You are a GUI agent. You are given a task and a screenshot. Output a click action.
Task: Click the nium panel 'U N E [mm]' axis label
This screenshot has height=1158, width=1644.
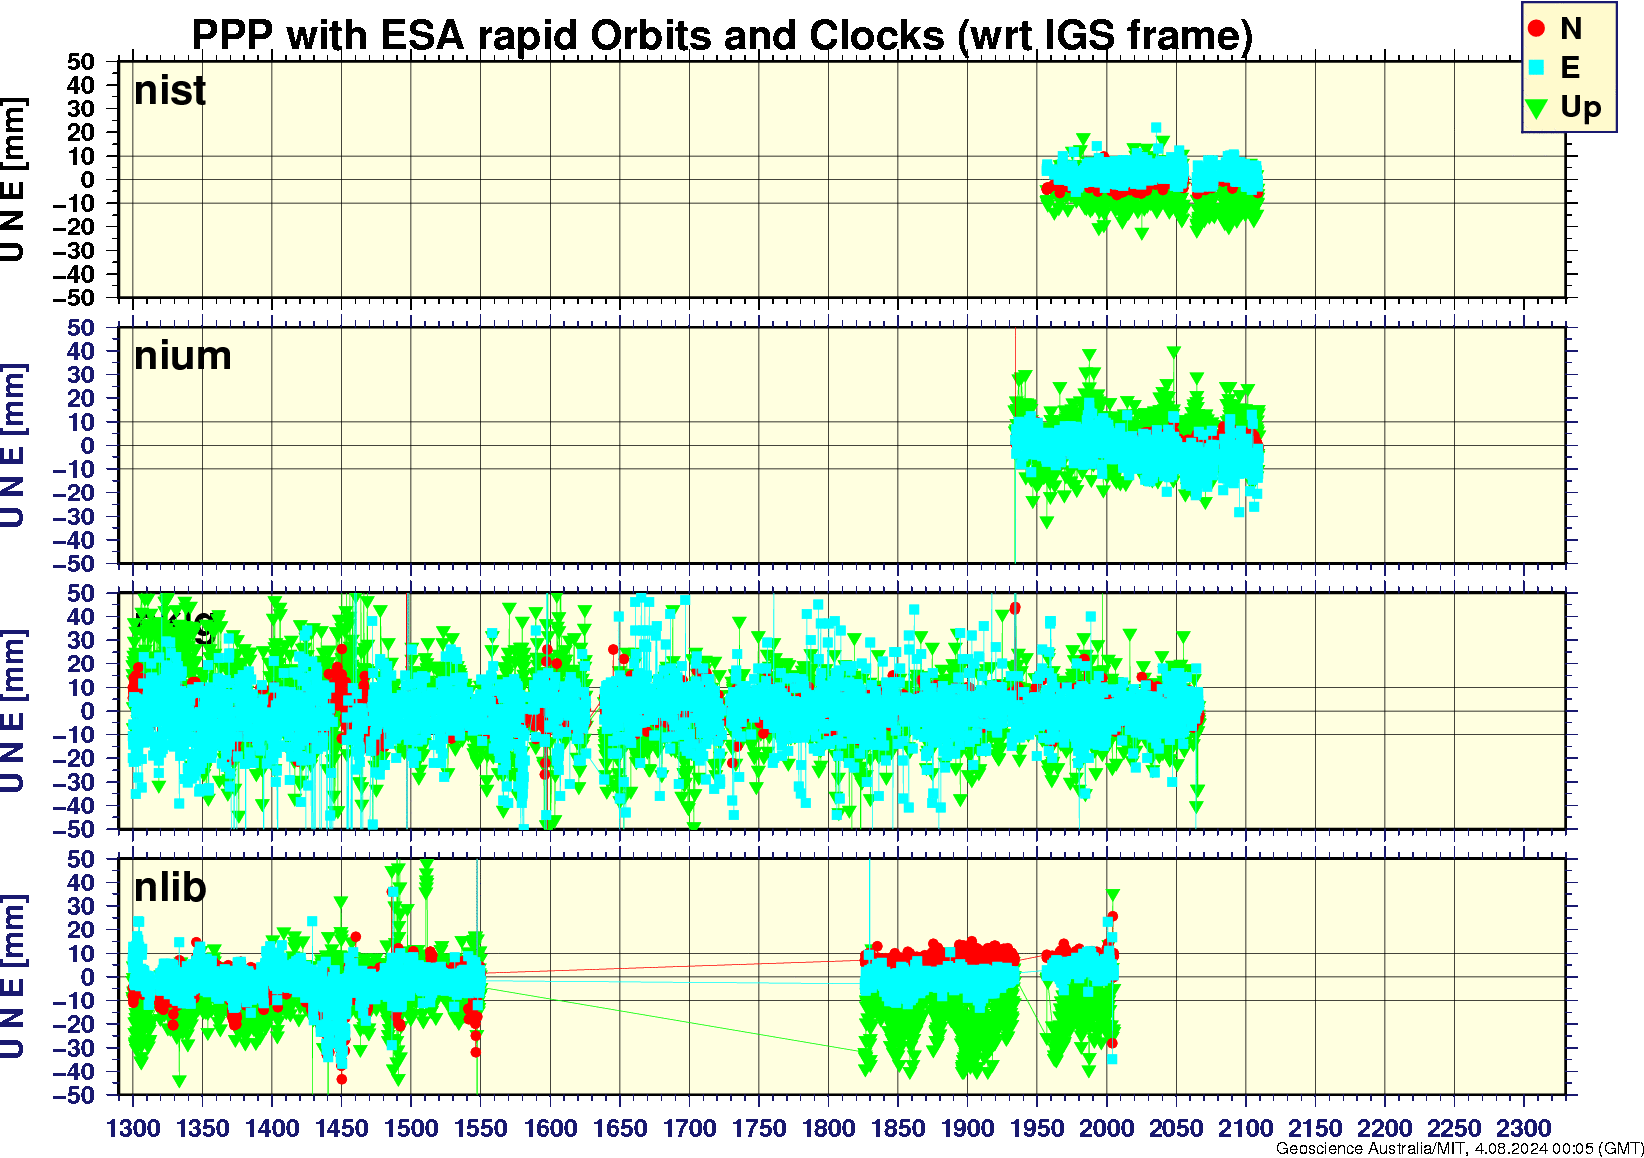coord(13,446)
